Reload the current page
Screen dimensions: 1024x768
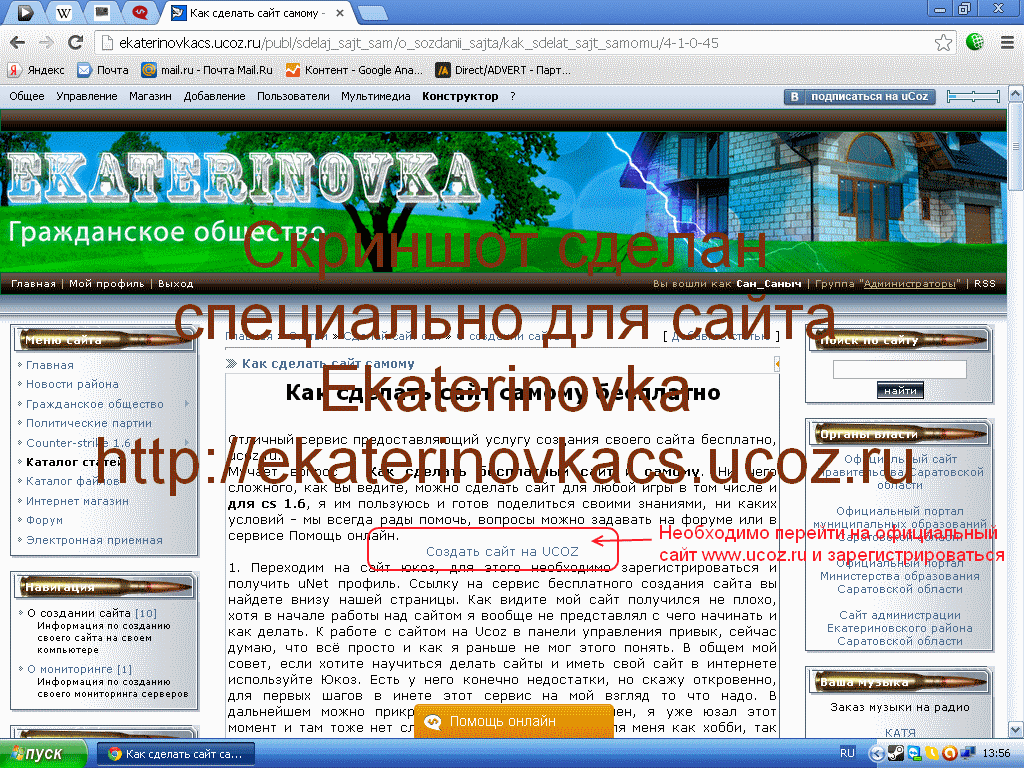75,43
